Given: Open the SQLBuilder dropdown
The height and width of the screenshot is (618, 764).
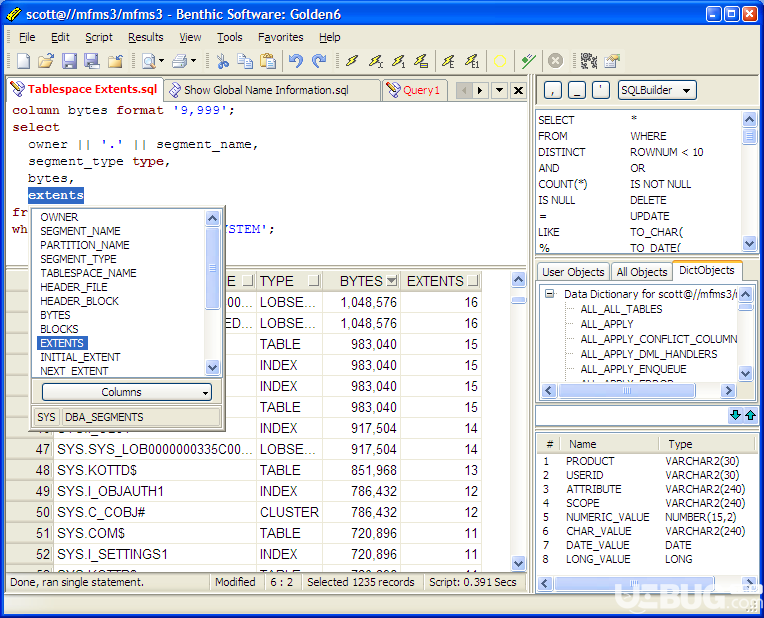Looking at the screenshot, I should pyautogui.click(x=657, y=90).
